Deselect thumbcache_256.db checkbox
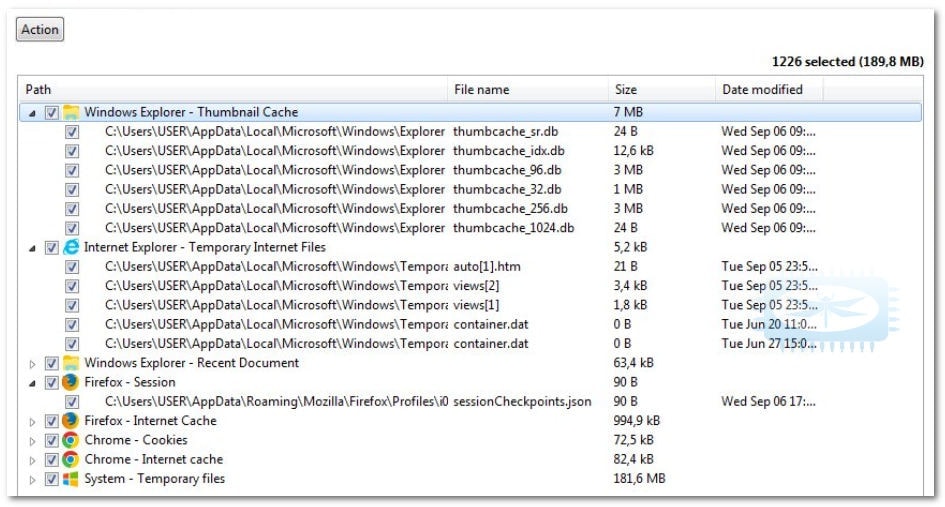This screenshot has width=945, height=507. pos(72,209)
